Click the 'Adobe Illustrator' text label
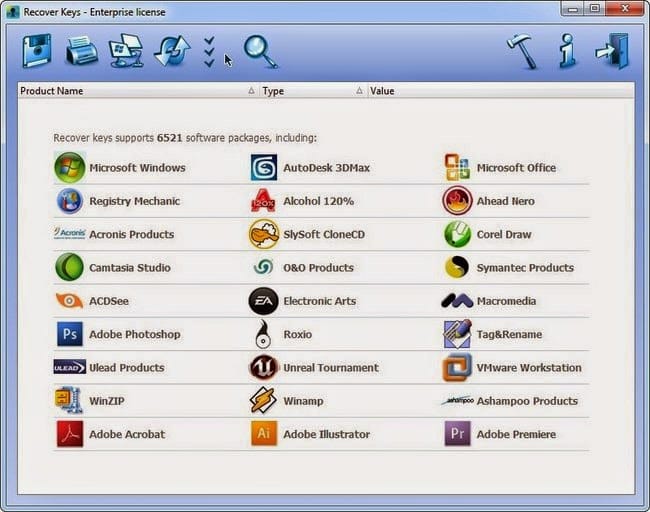650x512 pixels. tap(327, 434)
